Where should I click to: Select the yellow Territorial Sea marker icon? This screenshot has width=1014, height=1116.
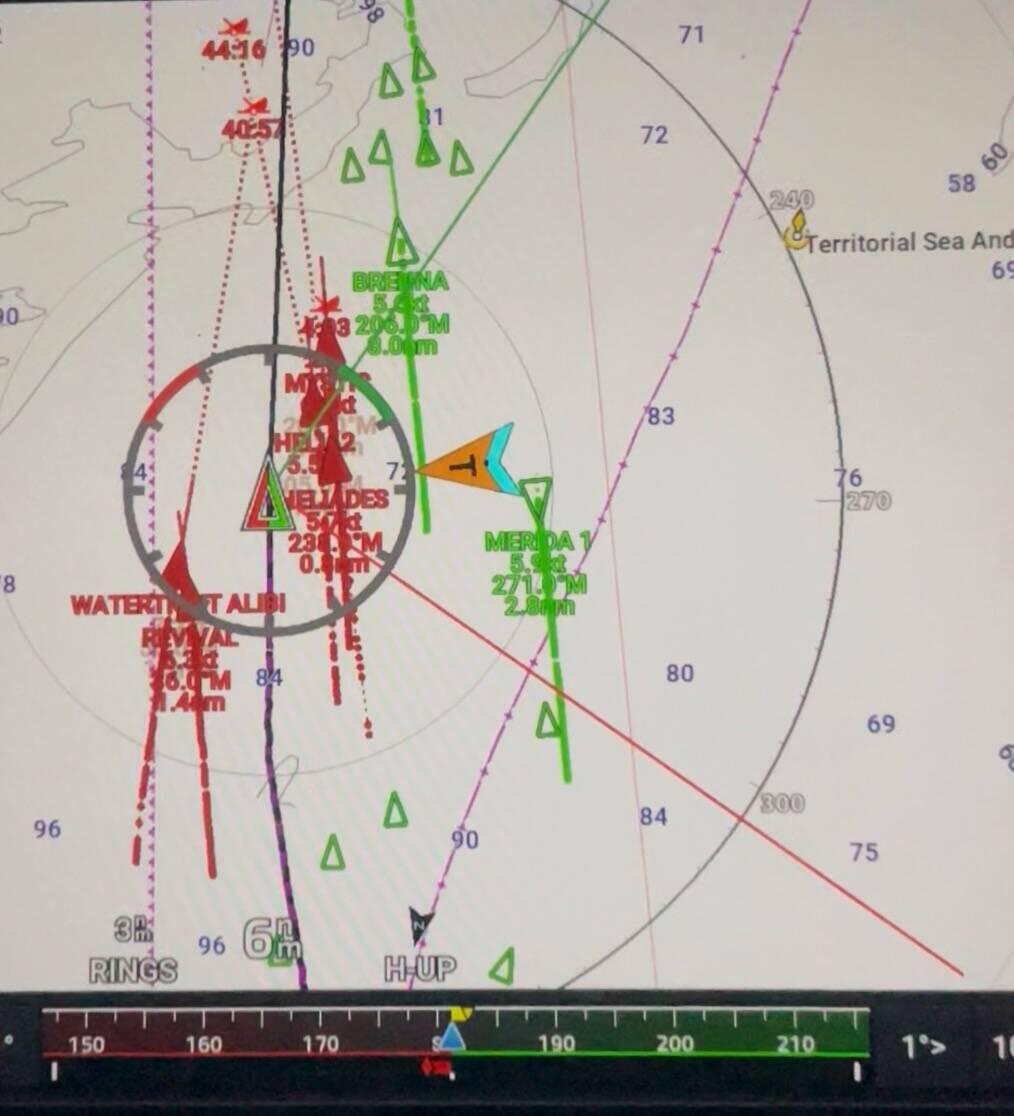(x=796, y=231)
